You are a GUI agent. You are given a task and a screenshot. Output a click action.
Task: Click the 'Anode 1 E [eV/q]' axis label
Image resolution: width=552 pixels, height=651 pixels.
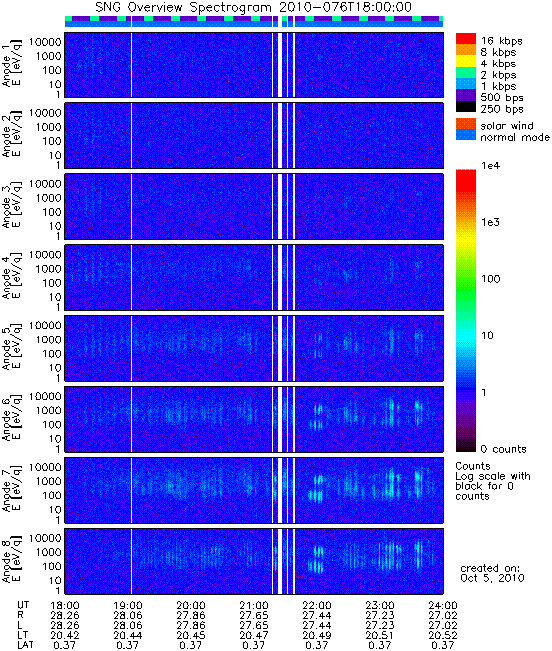pyautogui.click(x=11, y=65)
